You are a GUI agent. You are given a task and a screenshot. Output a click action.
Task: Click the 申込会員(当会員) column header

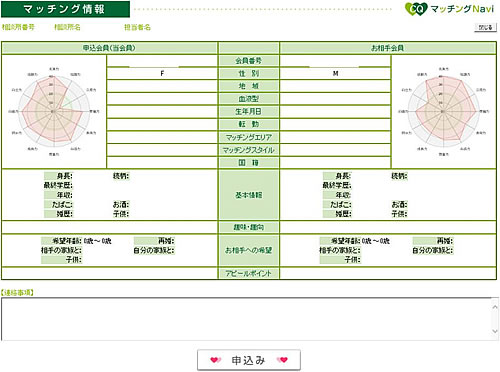click(109, 48)
